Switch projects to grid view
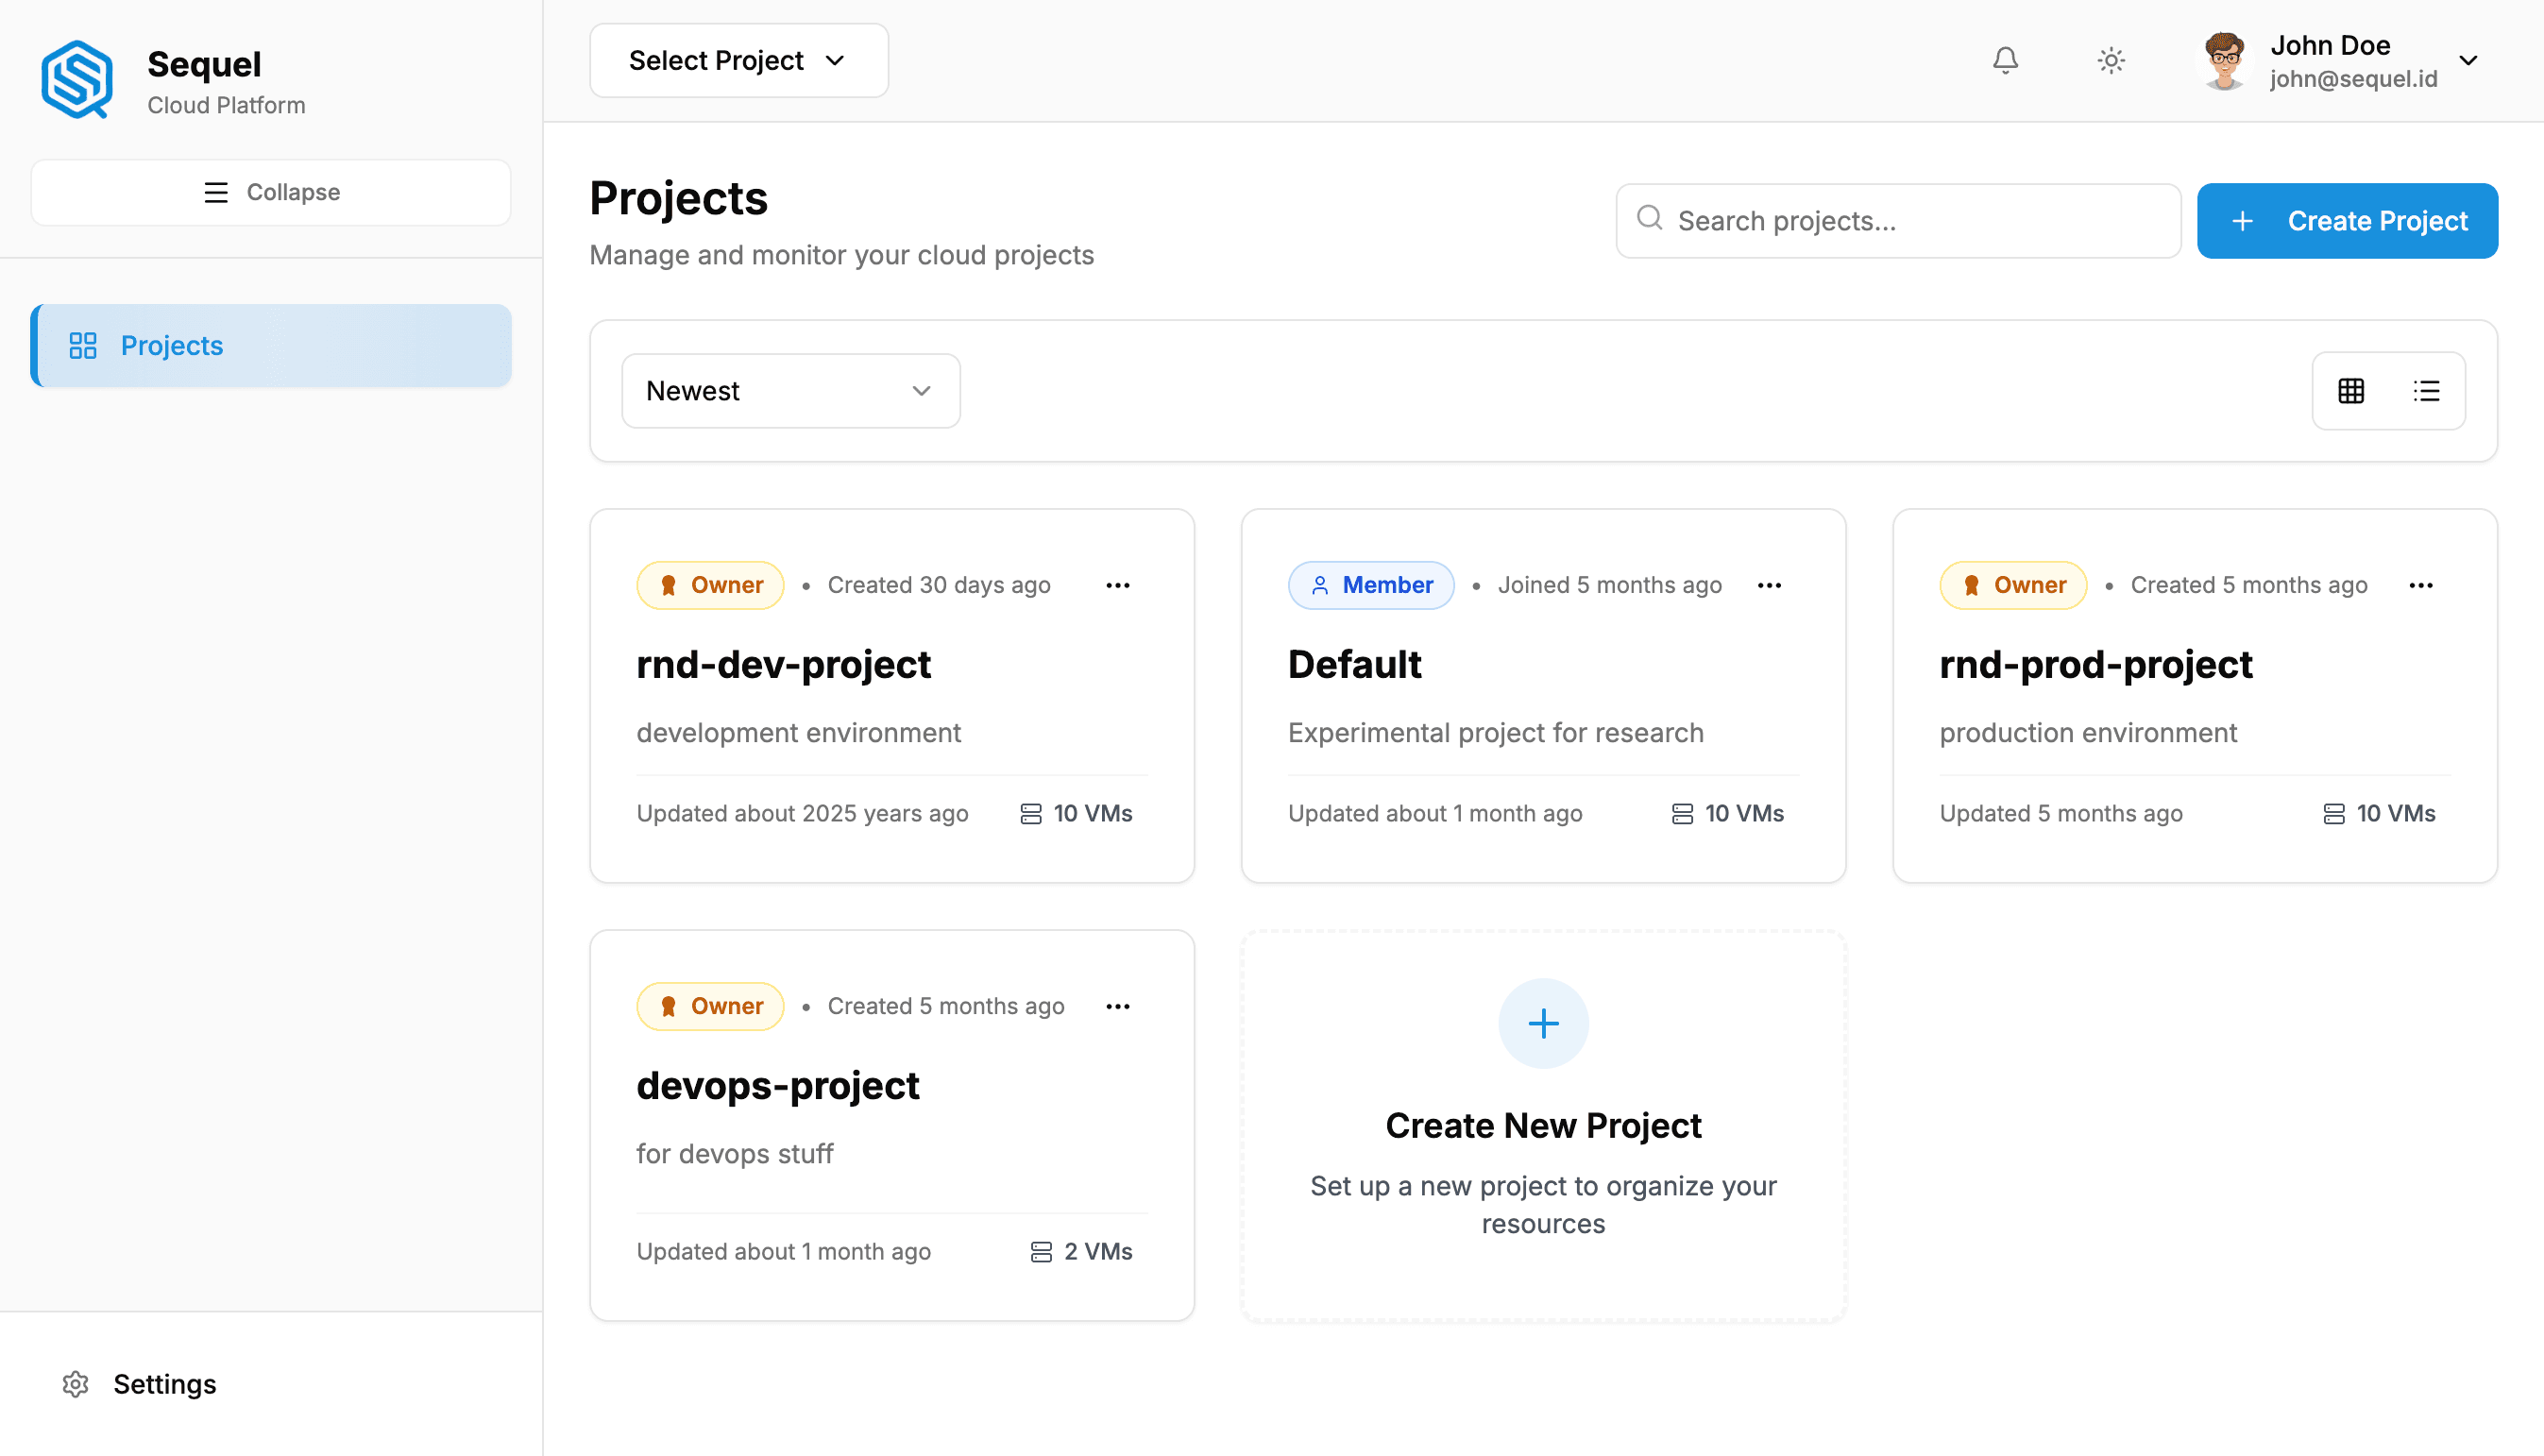 (x=2350, y=390)
